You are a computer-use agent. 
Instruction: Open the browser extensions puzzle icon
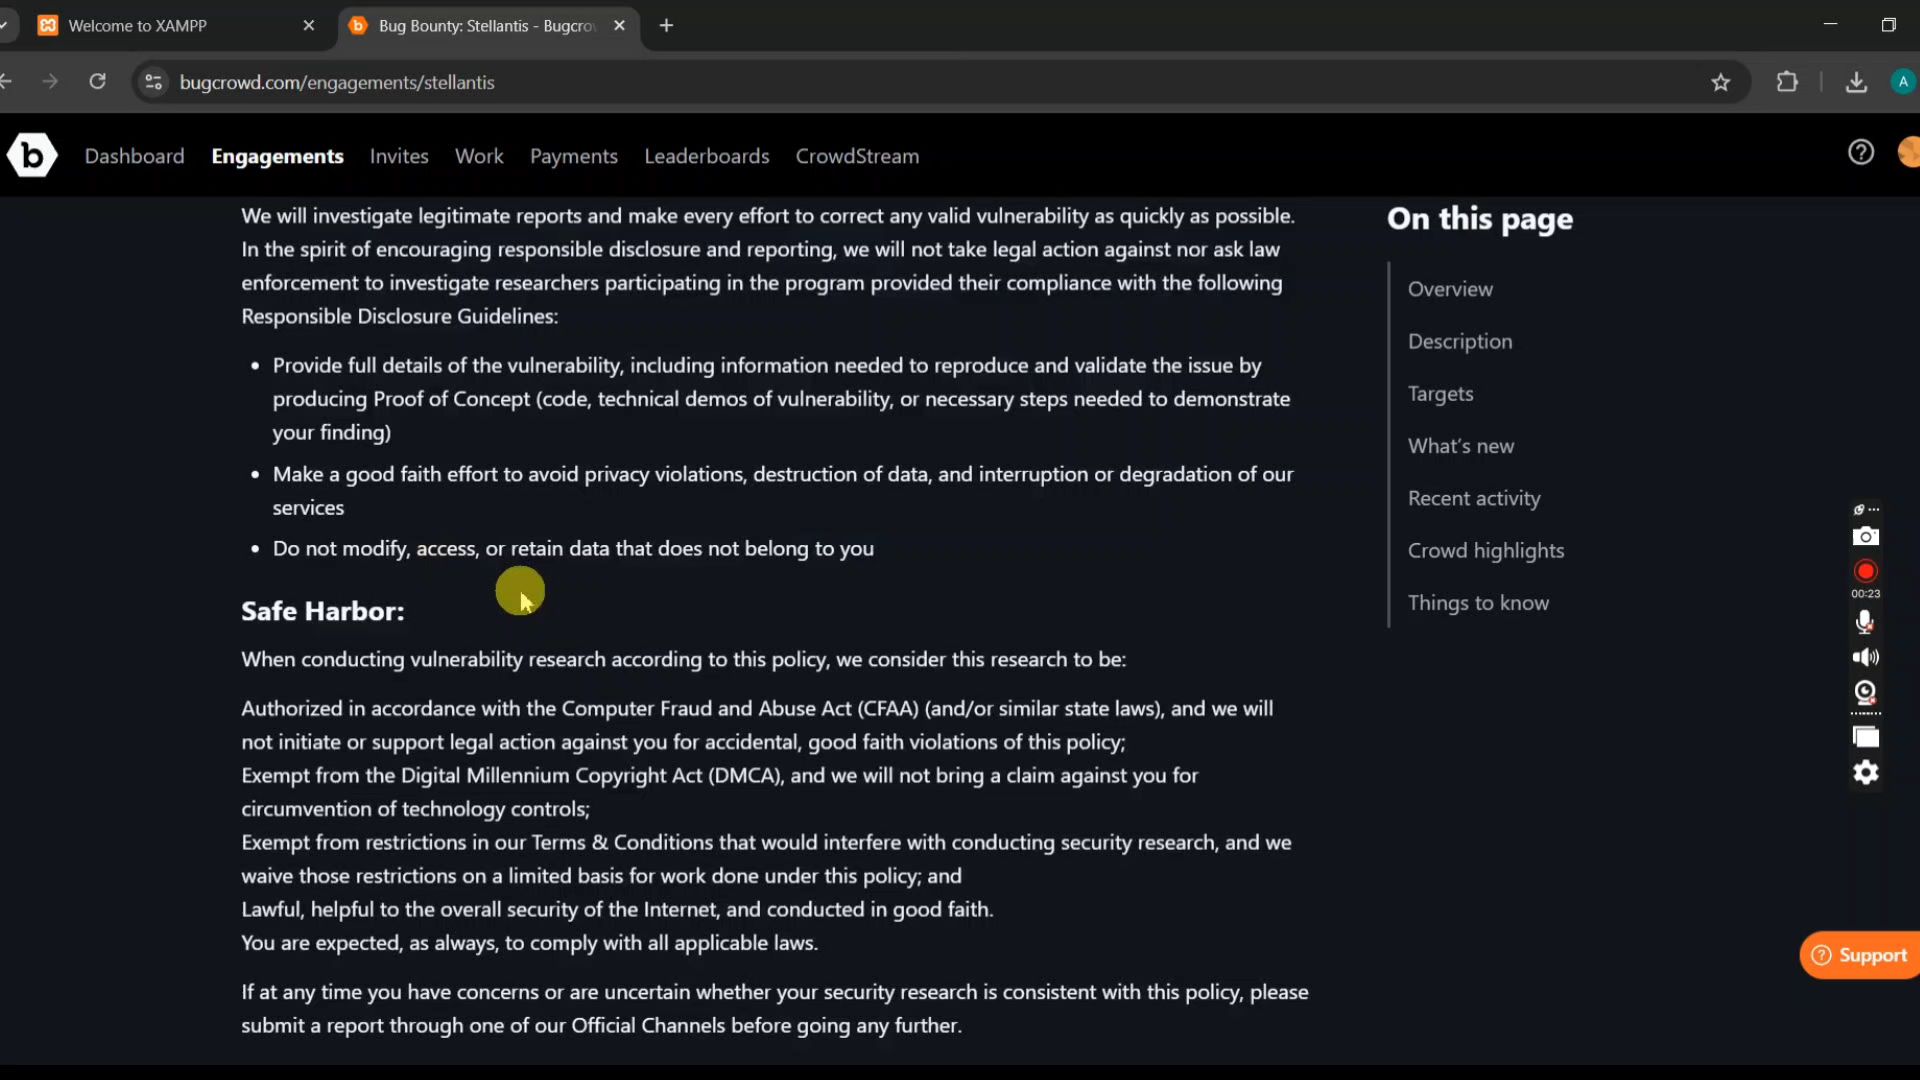(1787, 82)
